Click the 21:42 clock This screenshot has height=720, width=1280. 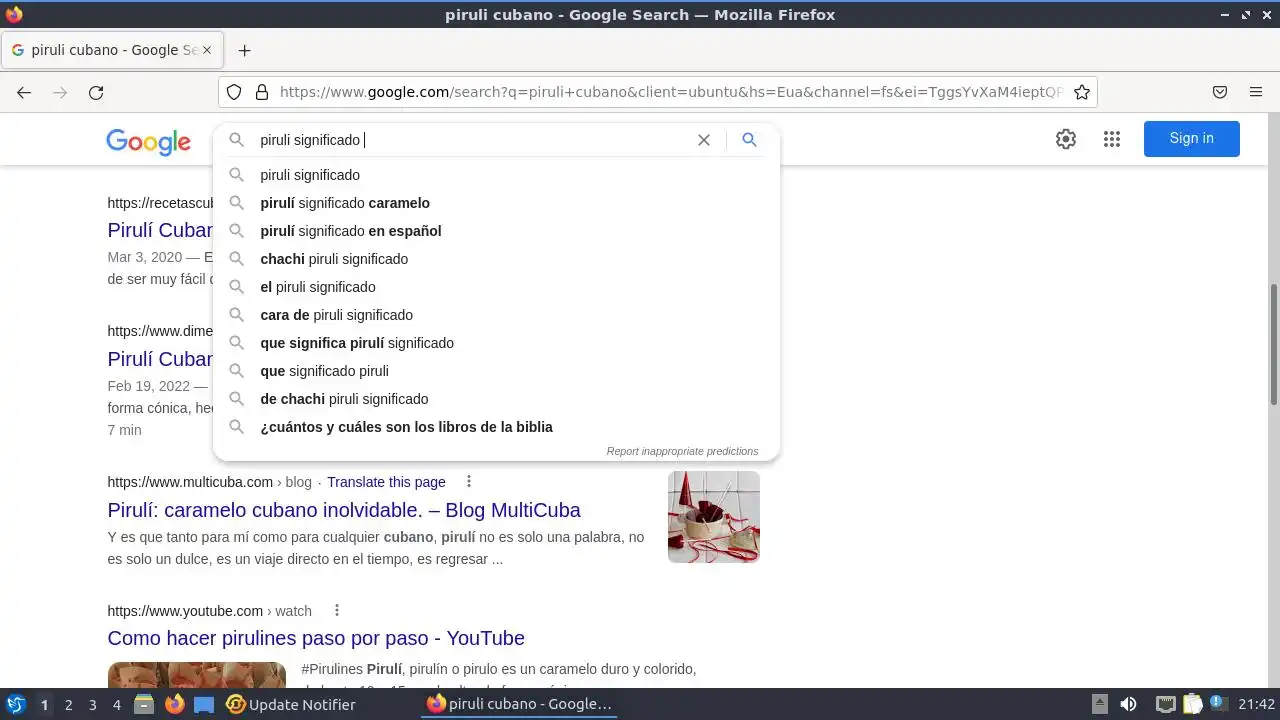(x=1256, y=704)
